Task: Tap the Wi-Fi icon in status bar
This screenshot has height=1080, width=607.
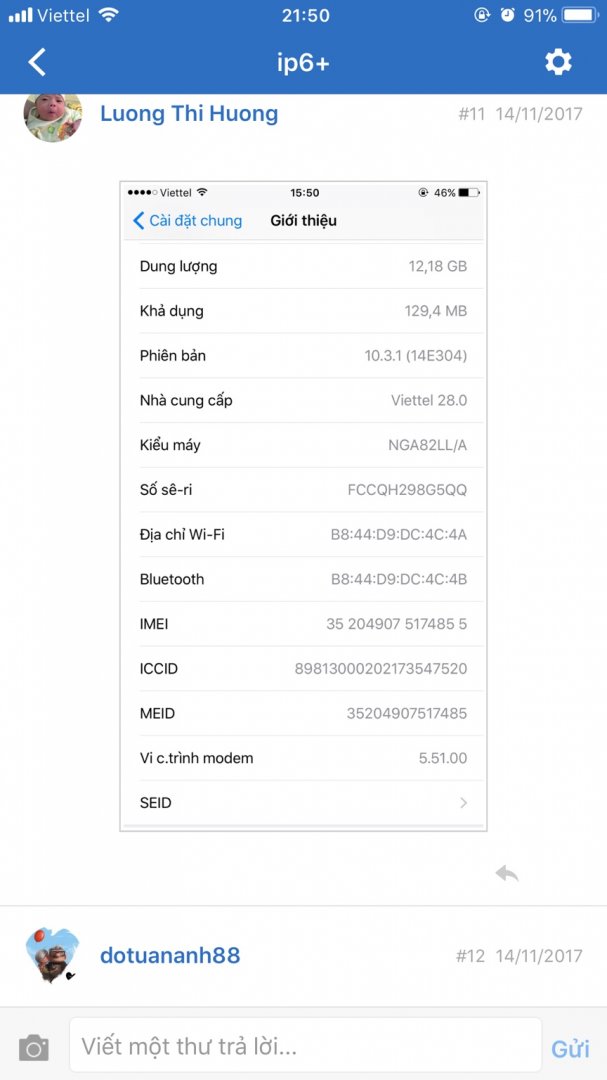Action: point(109,16)
